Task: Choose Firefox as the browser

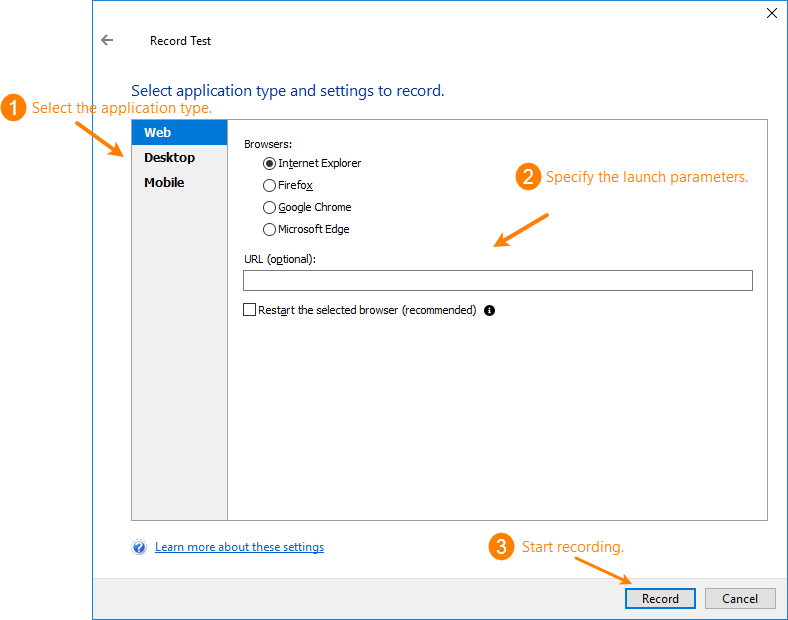Action: coord(269,185)
